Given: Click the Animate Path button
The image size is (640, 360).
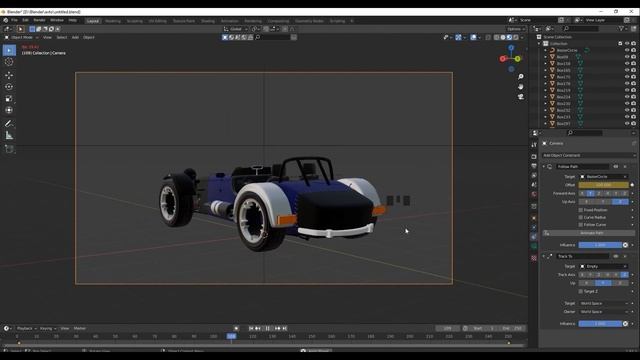Looking at the screenshot, I should [x=589, y=233].
